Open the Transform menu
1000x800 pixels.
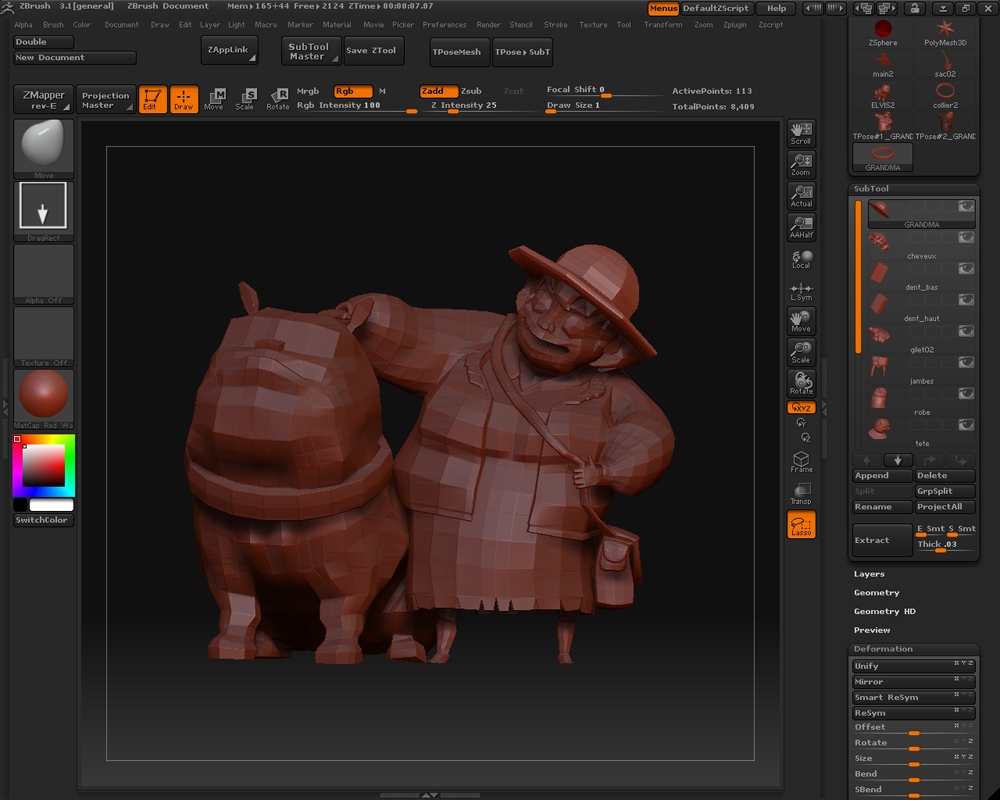pos(663,25)
